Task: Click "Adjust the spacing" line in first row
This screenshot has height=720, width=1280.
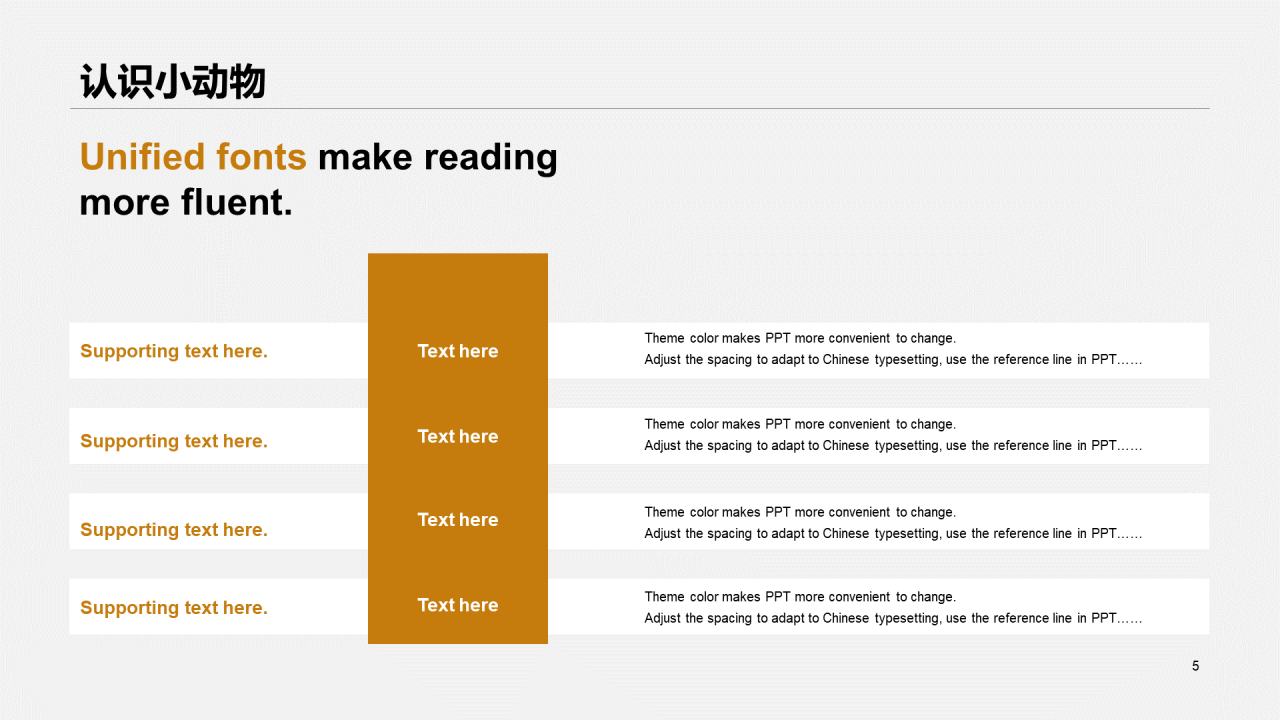Action: click(x=893, y=360)
